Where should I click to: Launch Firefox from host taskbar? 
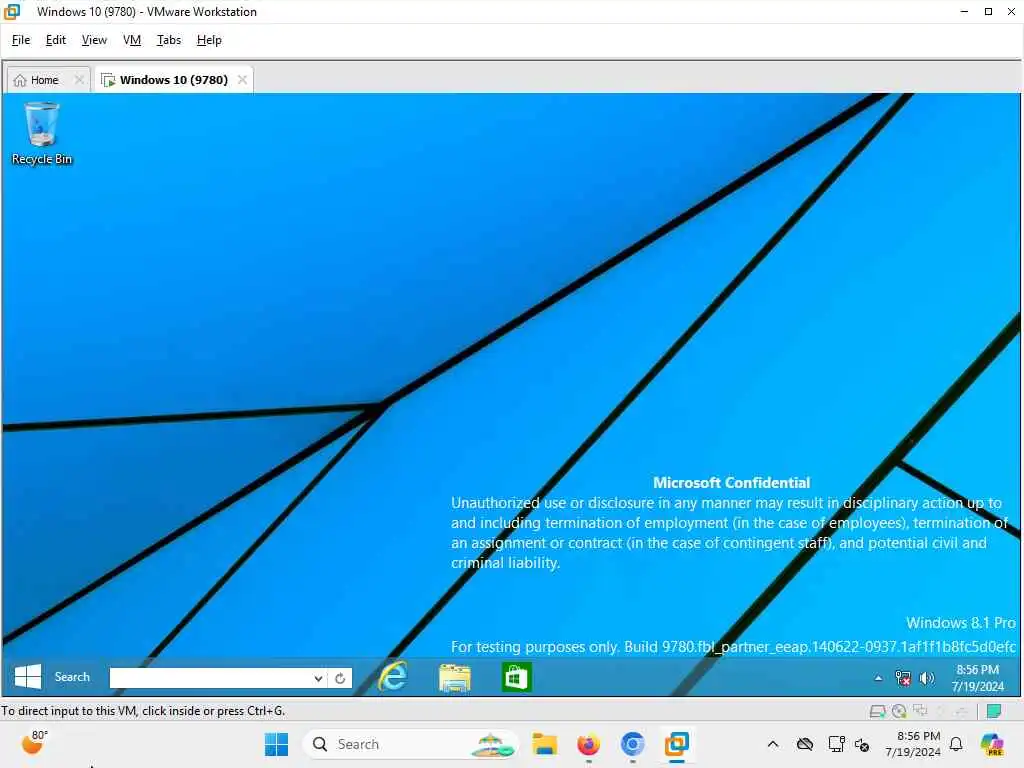(x=588, y=744)
